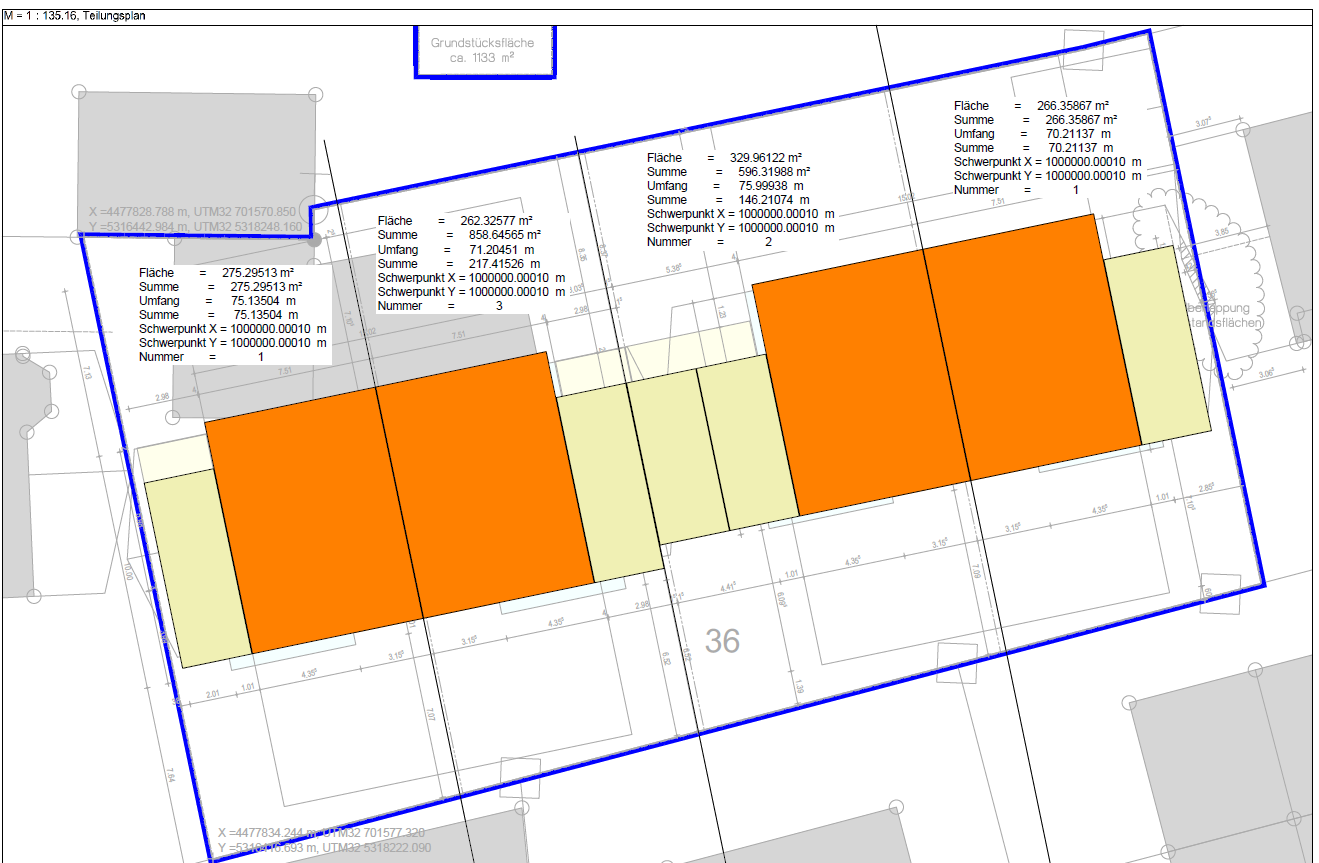Screen dimensions: 1319x863
Task: Click the Fläche 266.35867 m² text line
Action: pos(1031,106)
